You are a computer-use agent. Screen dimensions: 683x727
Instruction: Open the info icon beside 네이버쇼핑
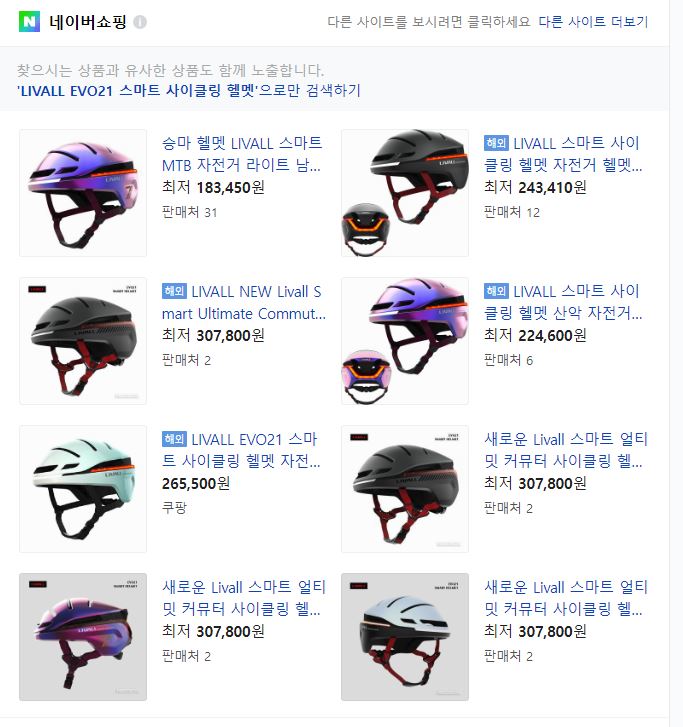point(140,22)
